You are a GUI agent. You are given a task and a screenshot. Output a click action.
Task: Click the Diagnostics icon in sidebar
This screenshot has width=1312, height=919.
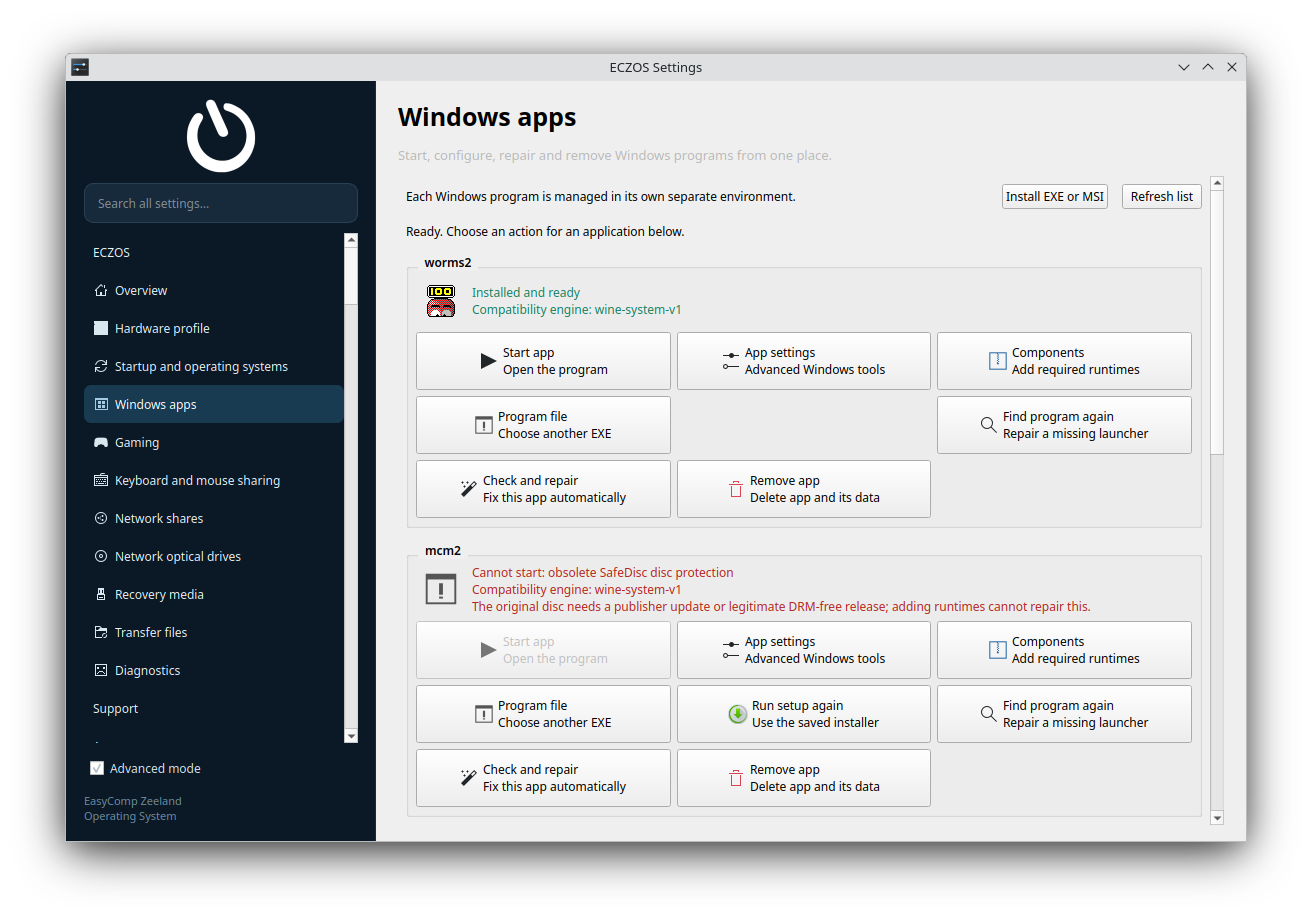coord(100,671)
